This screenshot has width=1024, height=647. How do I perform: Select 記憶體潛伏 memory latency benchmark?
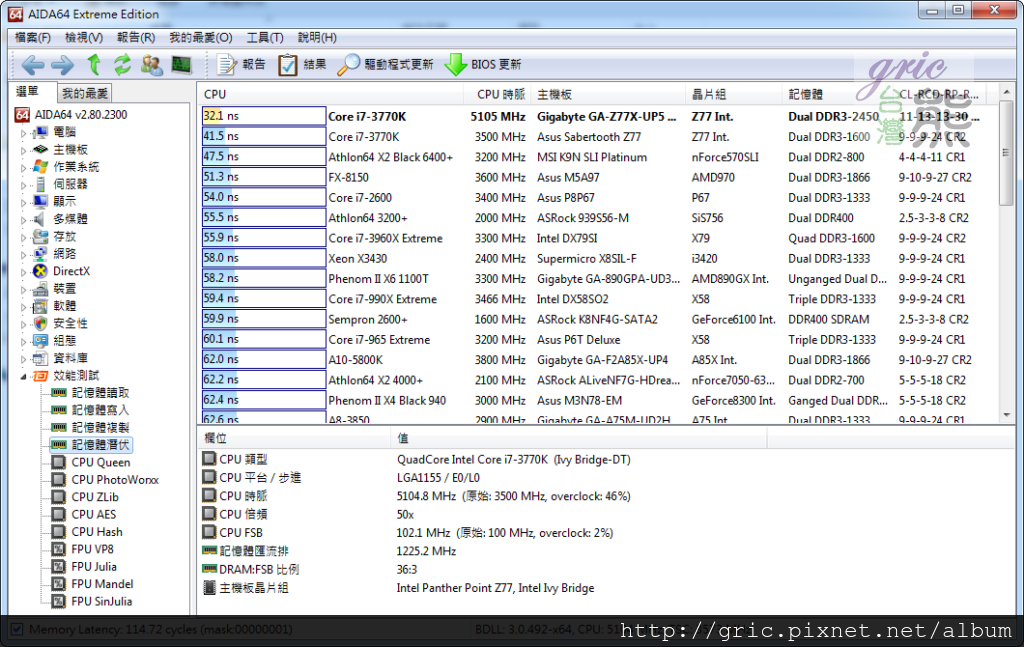click(91, 445)
